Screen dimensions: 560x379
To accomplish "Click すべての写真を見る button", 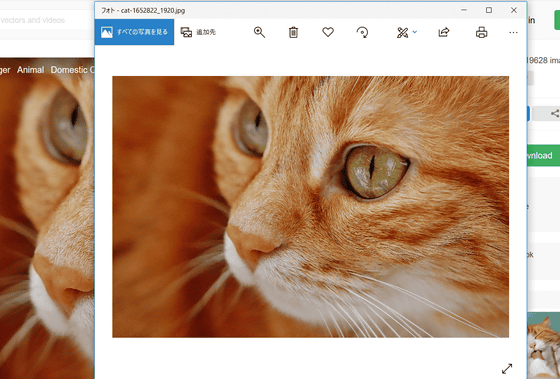I will click(134, 32).
